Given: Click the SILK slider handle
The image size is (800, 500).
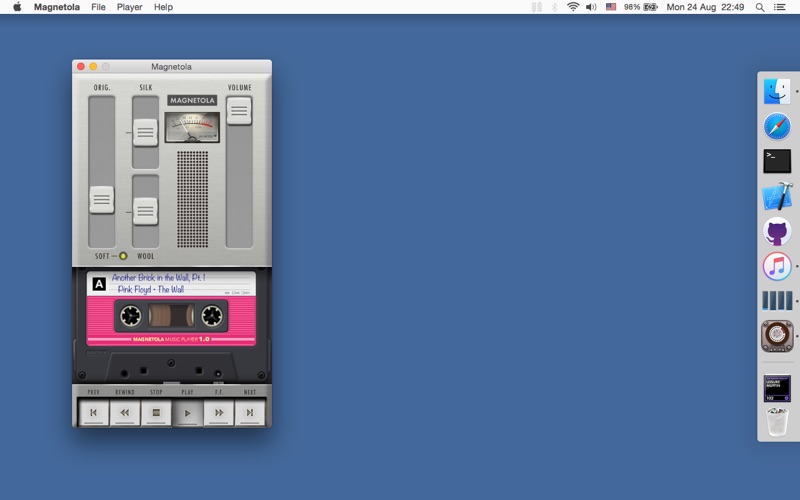Looking at the screenshot, I should pyautogui.click(x=145, y=133).
